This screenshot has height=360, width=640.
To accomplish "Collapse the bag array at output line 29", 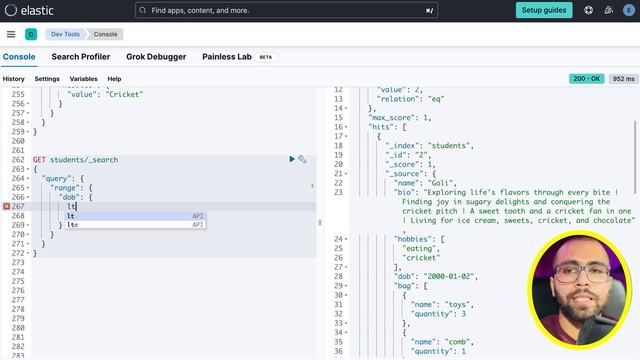I will click(346, 286).
